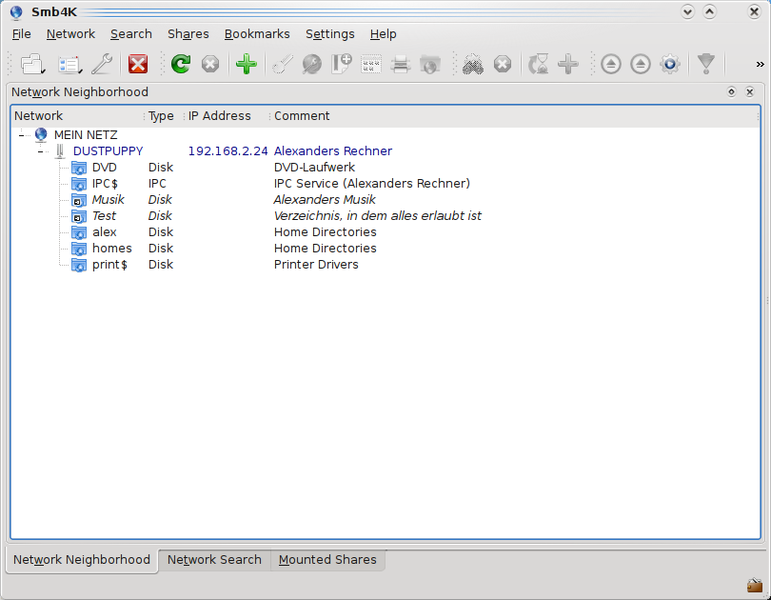Open the Search menu

point(131,34)
